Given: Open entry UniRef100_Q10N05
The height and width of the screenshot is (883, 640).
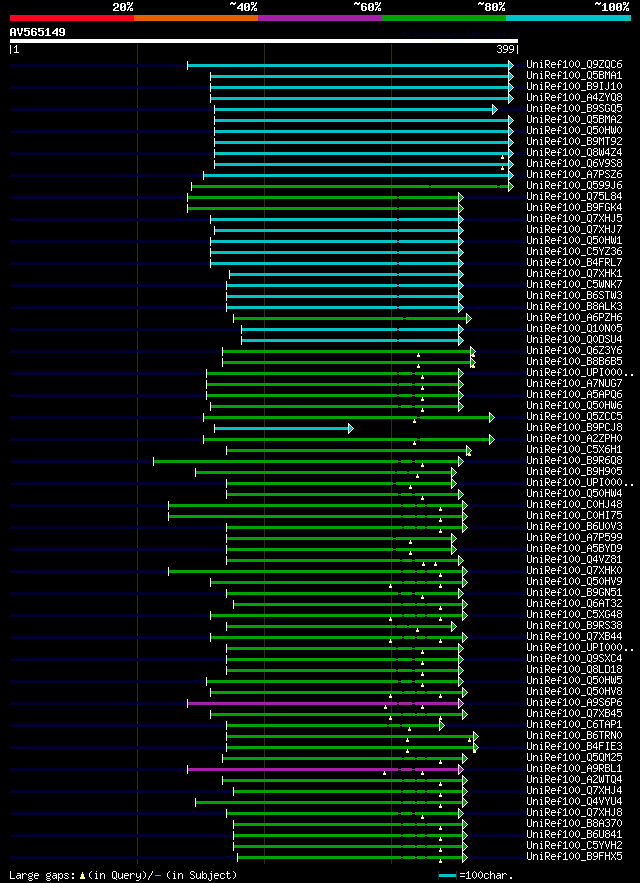Looking at the screenshot, I should point(575,329).
